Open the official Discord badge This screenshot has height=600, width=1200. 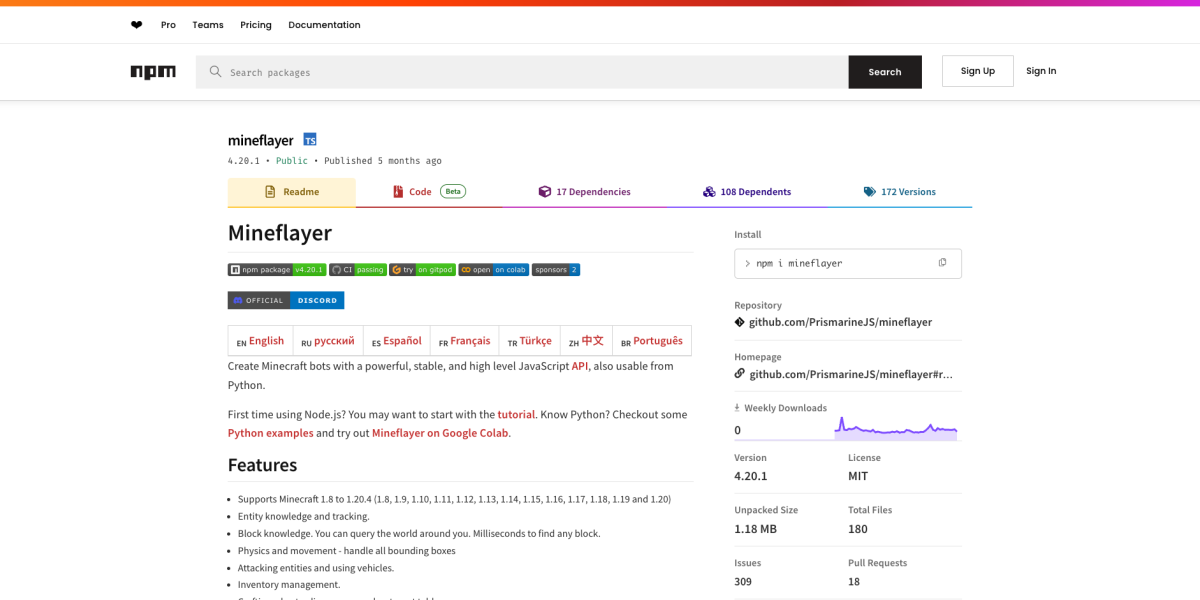tap(286, 300)
